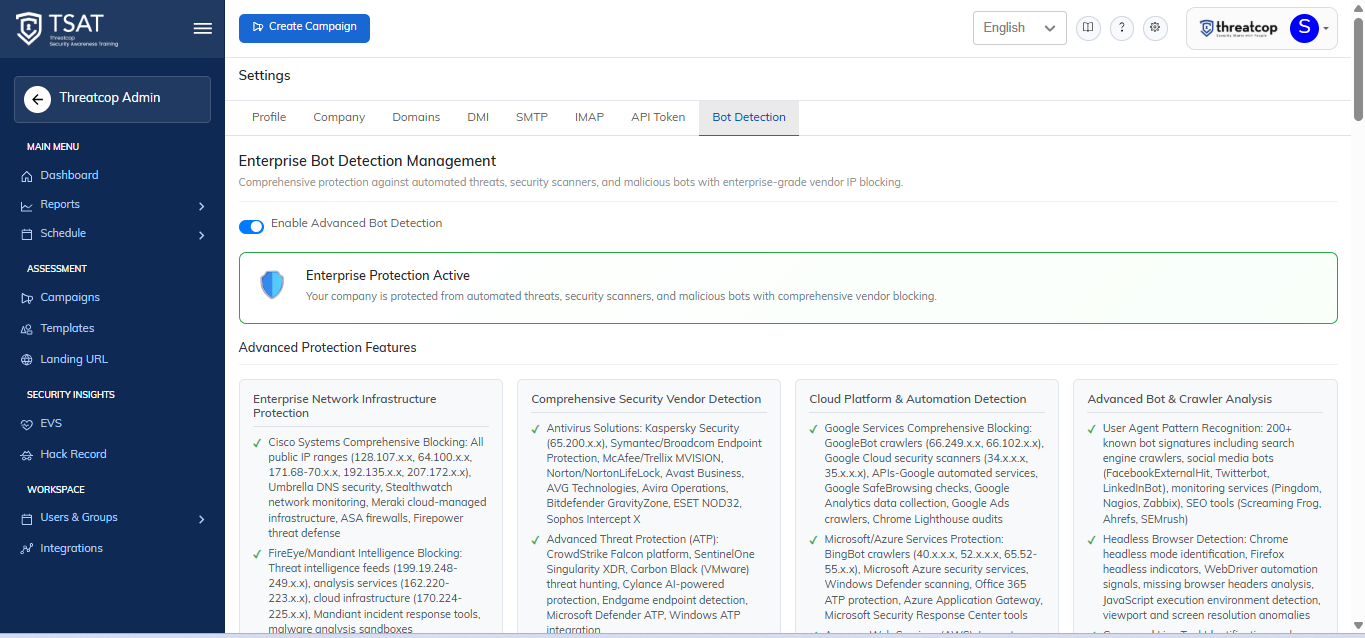
Task: Click the TSAT shield logo
Action: [x=30, y=29]
